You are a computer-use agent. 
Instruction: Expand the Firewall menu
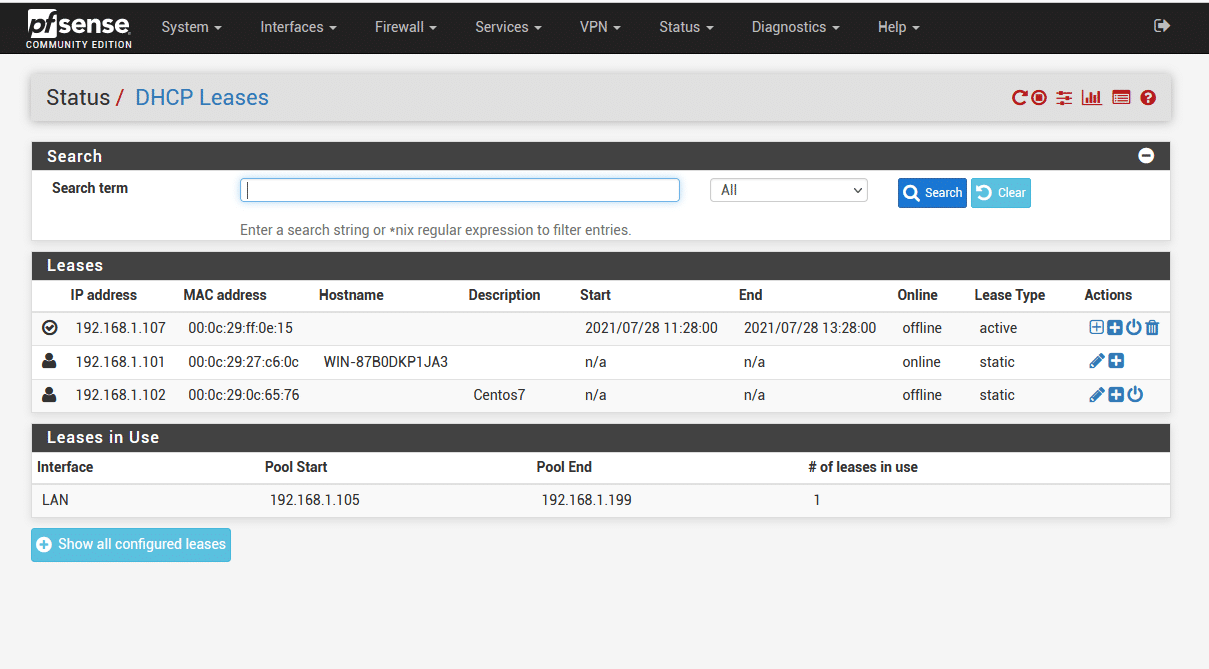coord(404,27)
